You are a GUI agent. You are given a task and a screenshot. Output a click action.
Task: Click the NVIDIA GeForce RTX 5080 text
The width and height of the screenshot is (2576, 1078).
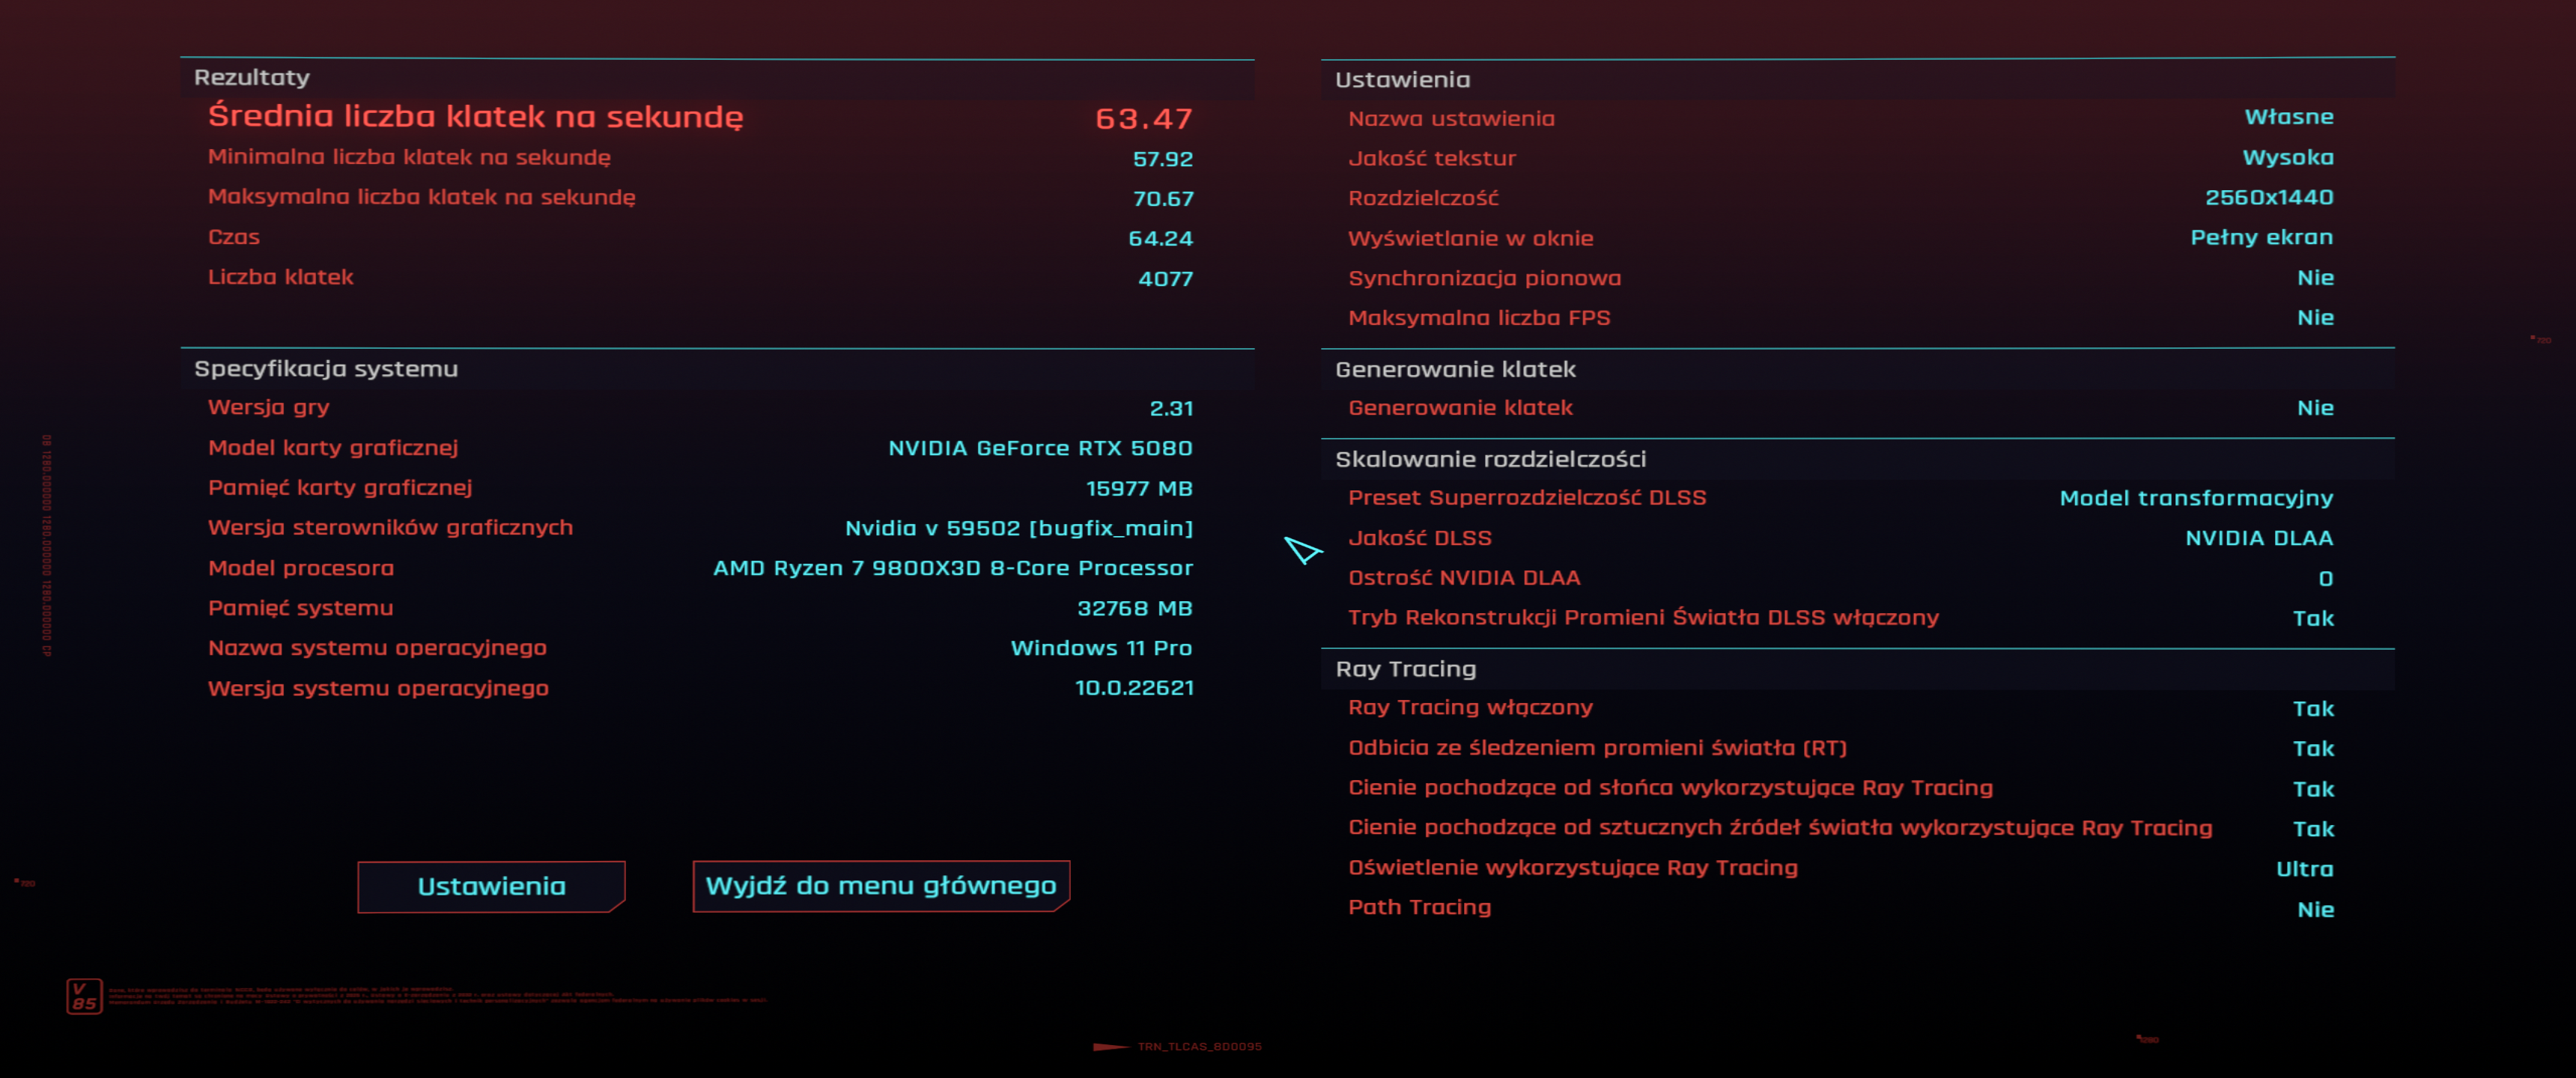tap(1040, 448)
